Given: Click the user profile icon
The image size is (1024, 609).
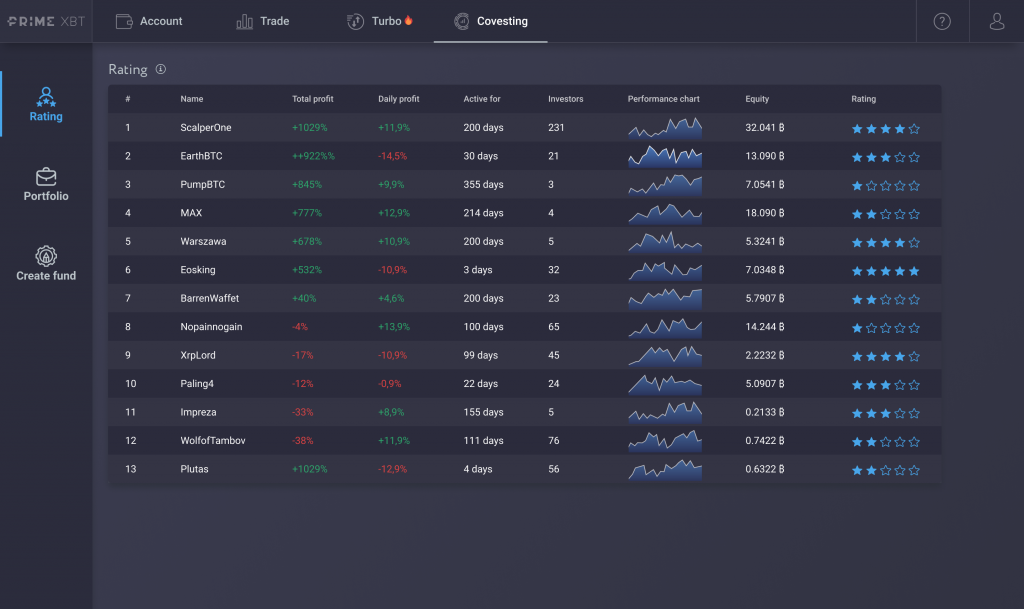Looking at the screenshot, I should point(995,21).
